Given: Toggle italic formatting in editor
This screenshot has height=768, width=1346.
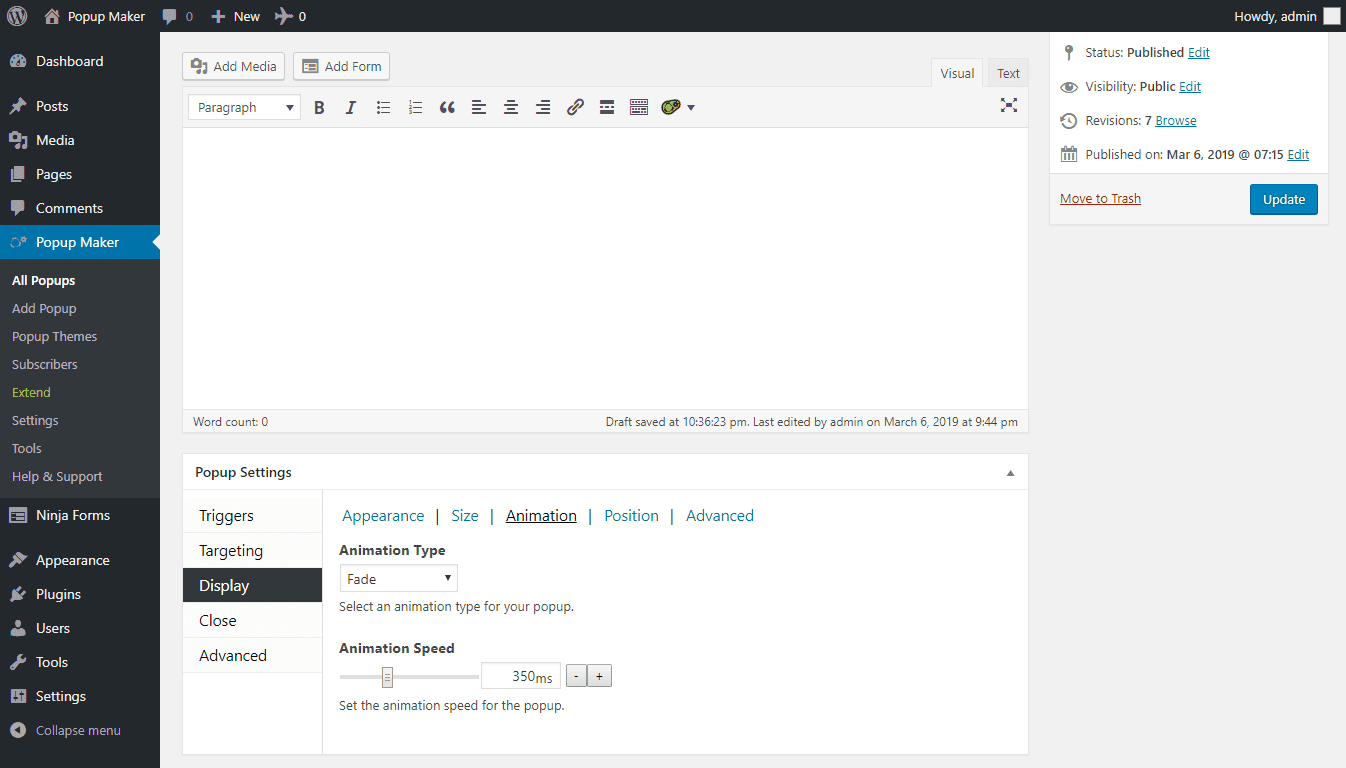Looking at the screenshot, I should (x=351, y=107).
